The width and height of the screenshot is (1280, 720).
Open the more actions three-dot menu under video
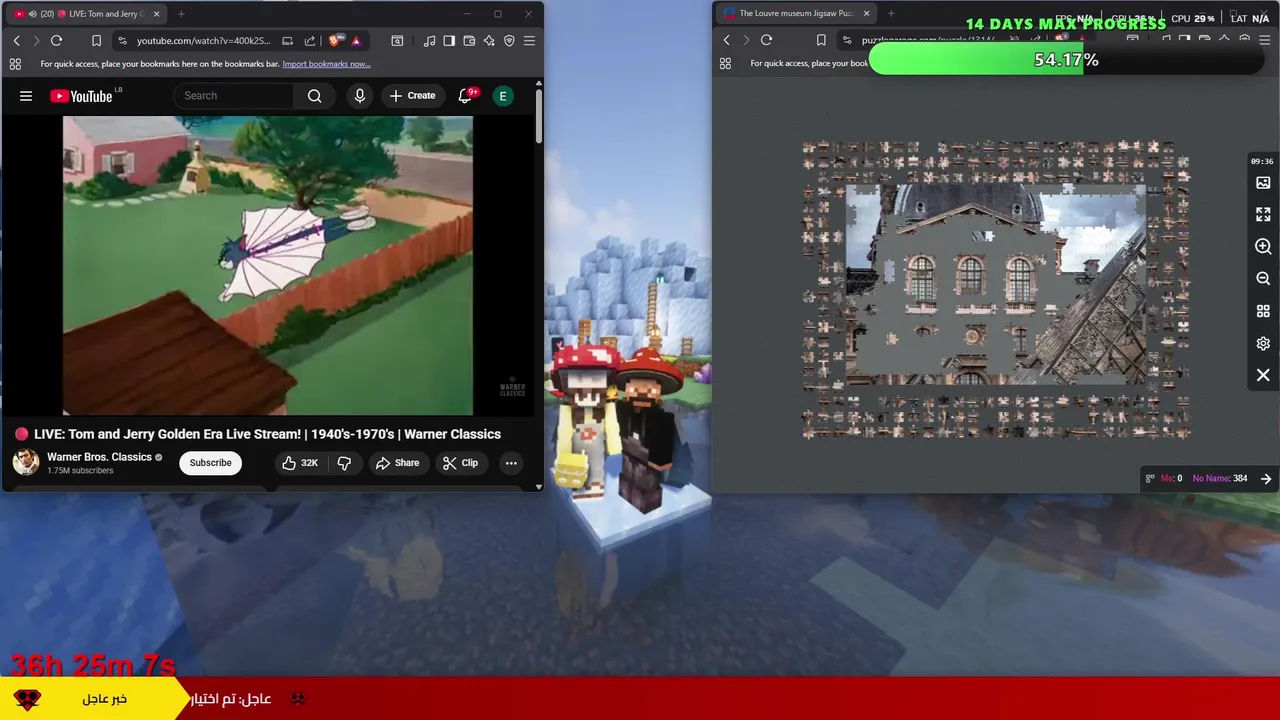(x=511, y=463)
